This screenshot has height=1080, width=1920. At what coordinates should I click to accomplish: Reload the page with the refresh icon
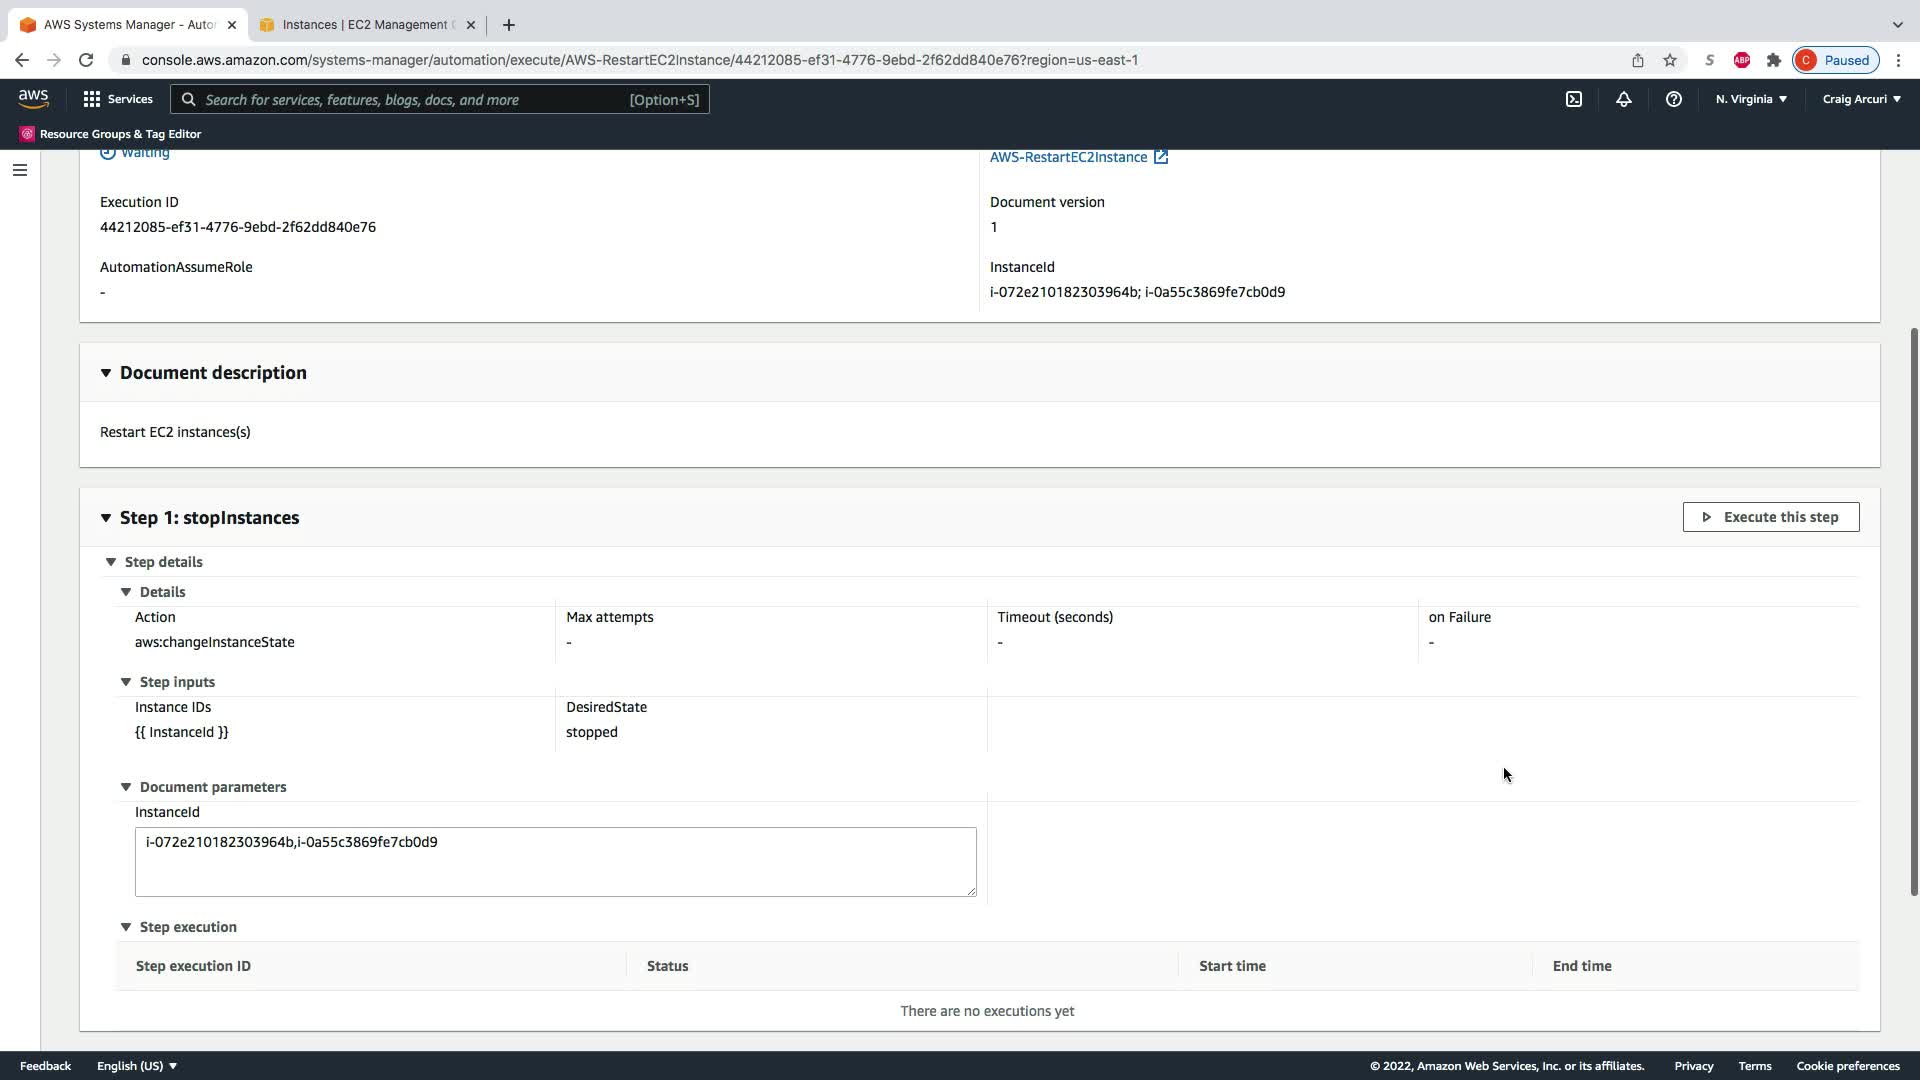coord(86,60)
